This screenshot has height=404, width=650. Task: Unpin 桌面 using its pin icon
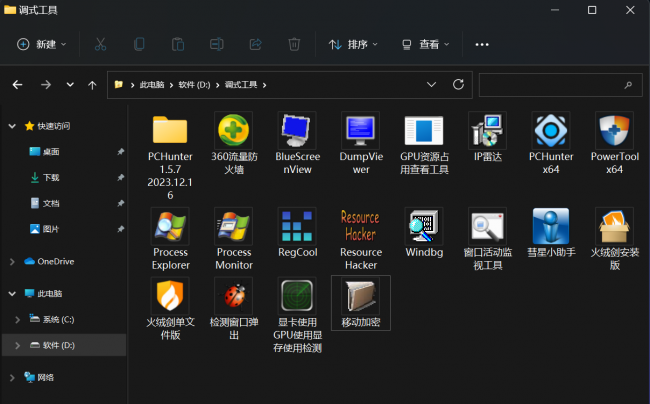tap(120, 152)
